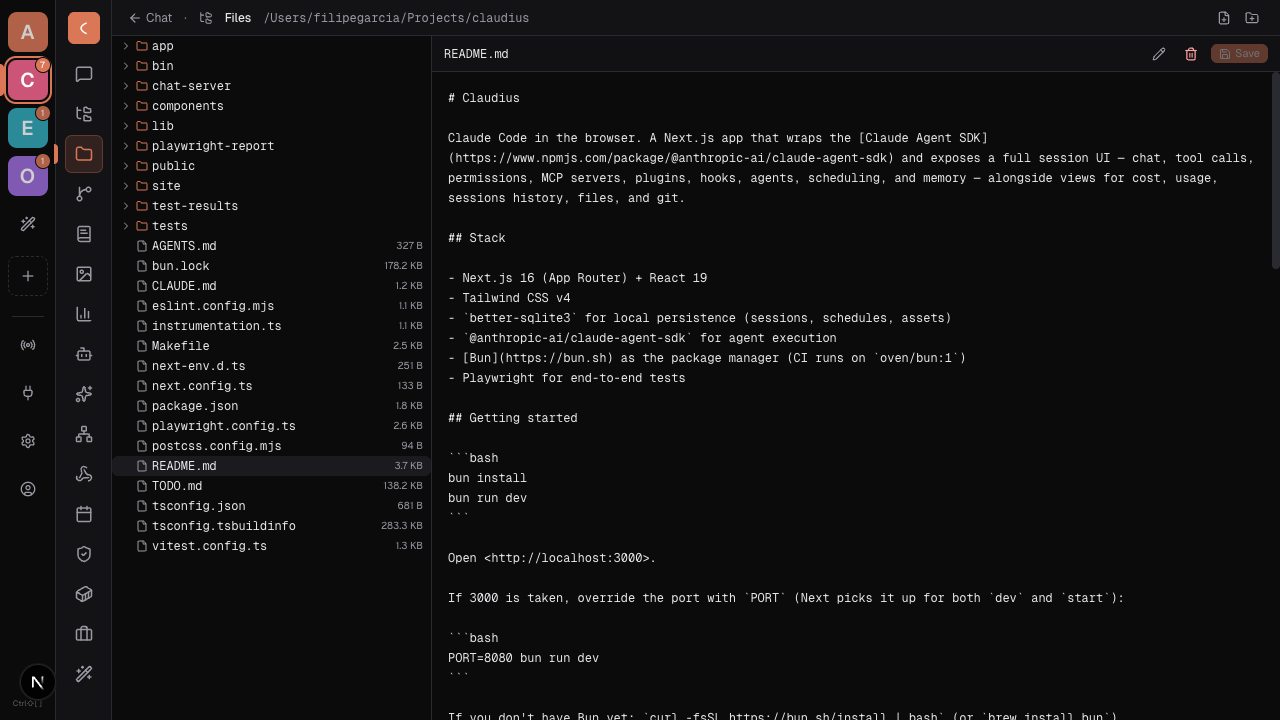Open the calendar icon
This screenshot has height=720, width=1280.
point(84,514)
